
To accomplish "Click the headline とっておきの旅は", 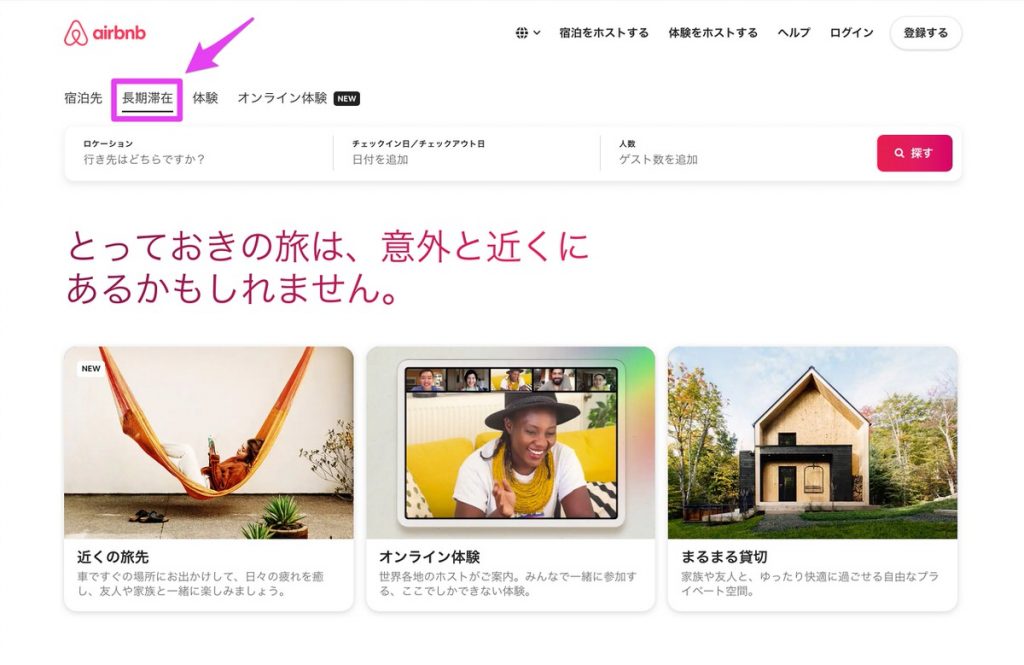I will [x=328, y=267].
